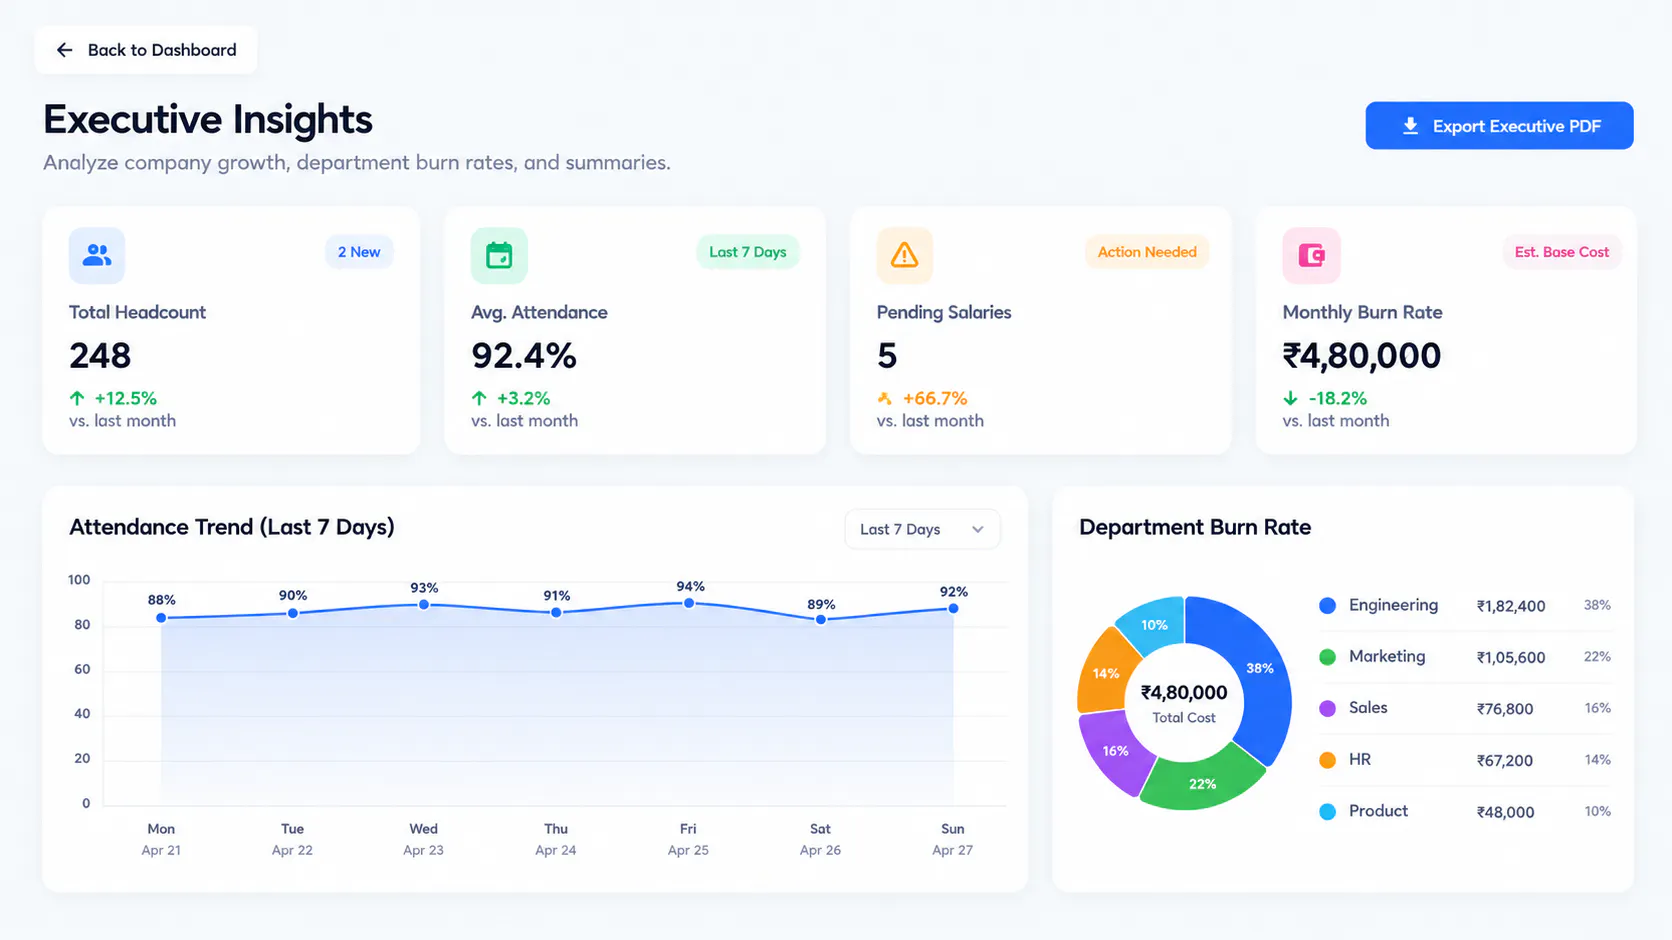Click ₹4,80,000 Total Cost in donut center
This screenshot has height=940, width=1672.
(1184, 693)
